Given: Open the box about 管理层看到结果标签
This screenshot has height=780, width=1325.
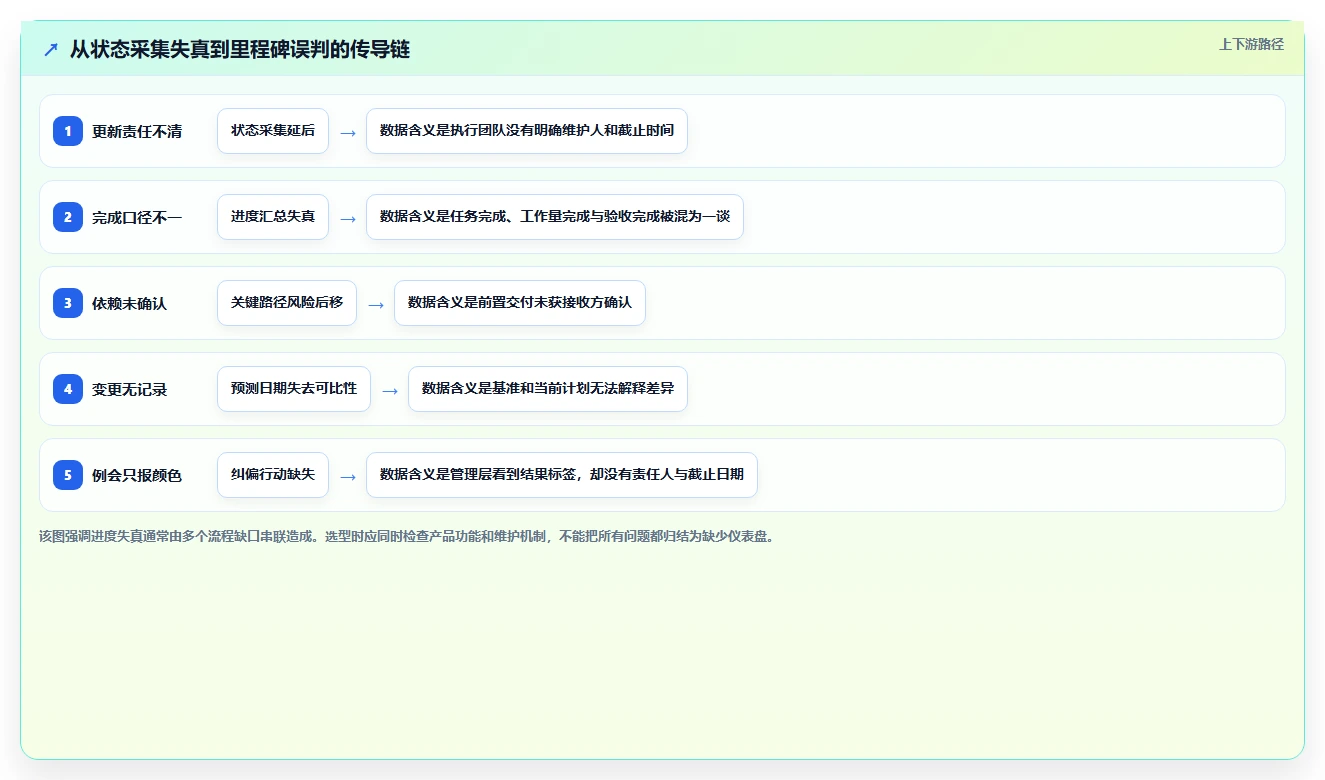Looking at the screenshot, I should coord(562,475).
